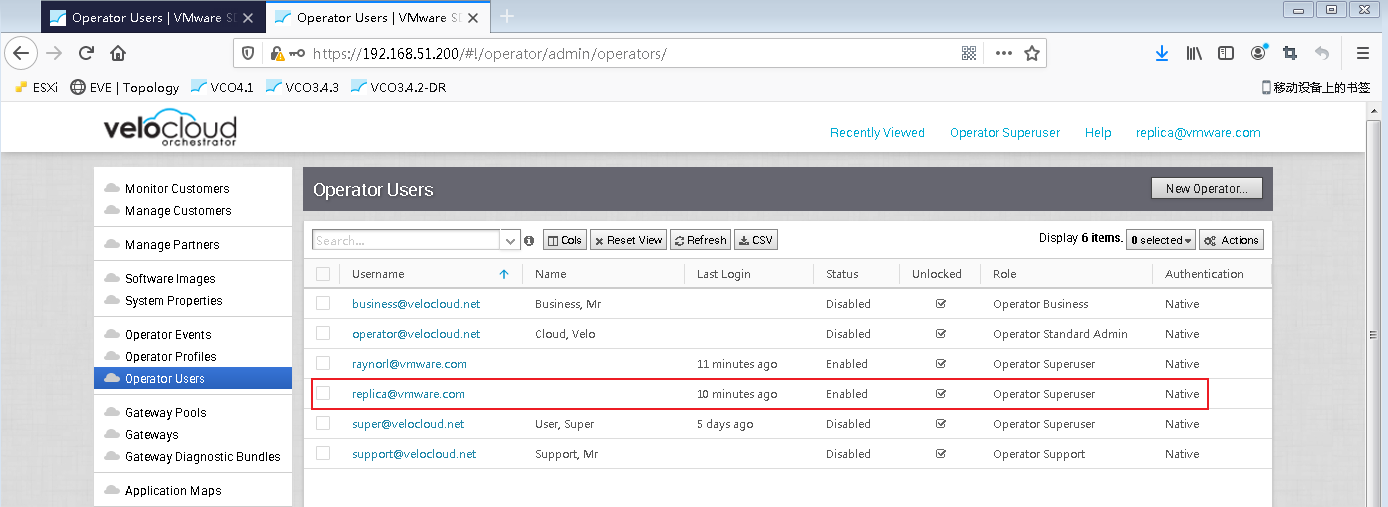The width and height of the screenshot is (1388, 507).
Task: Reload the page with the refresh icon
Action: (86, 53)
